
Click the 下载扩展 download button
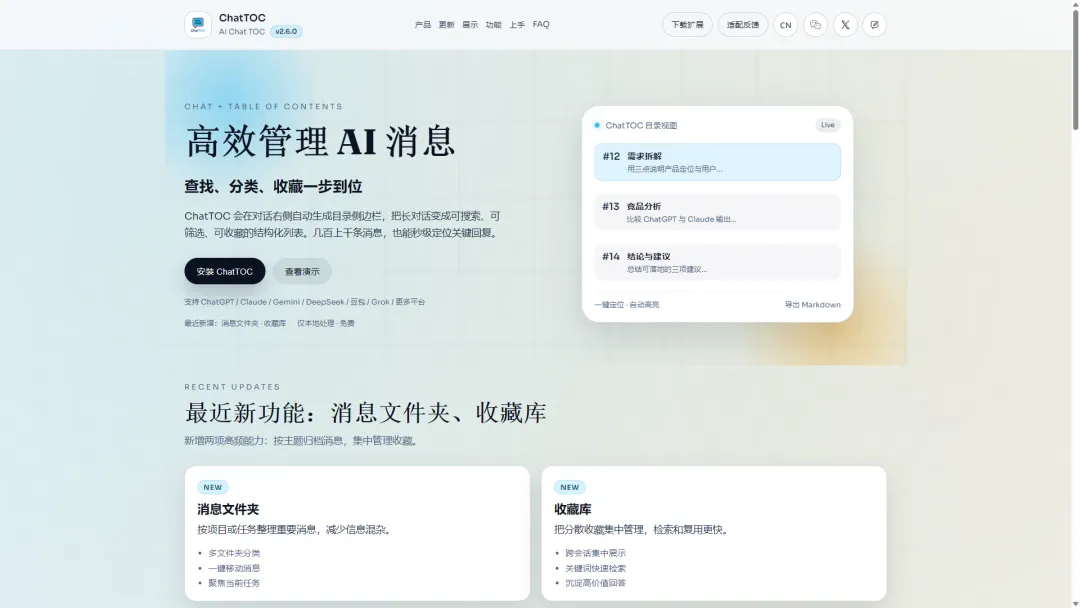click(687, 25)
